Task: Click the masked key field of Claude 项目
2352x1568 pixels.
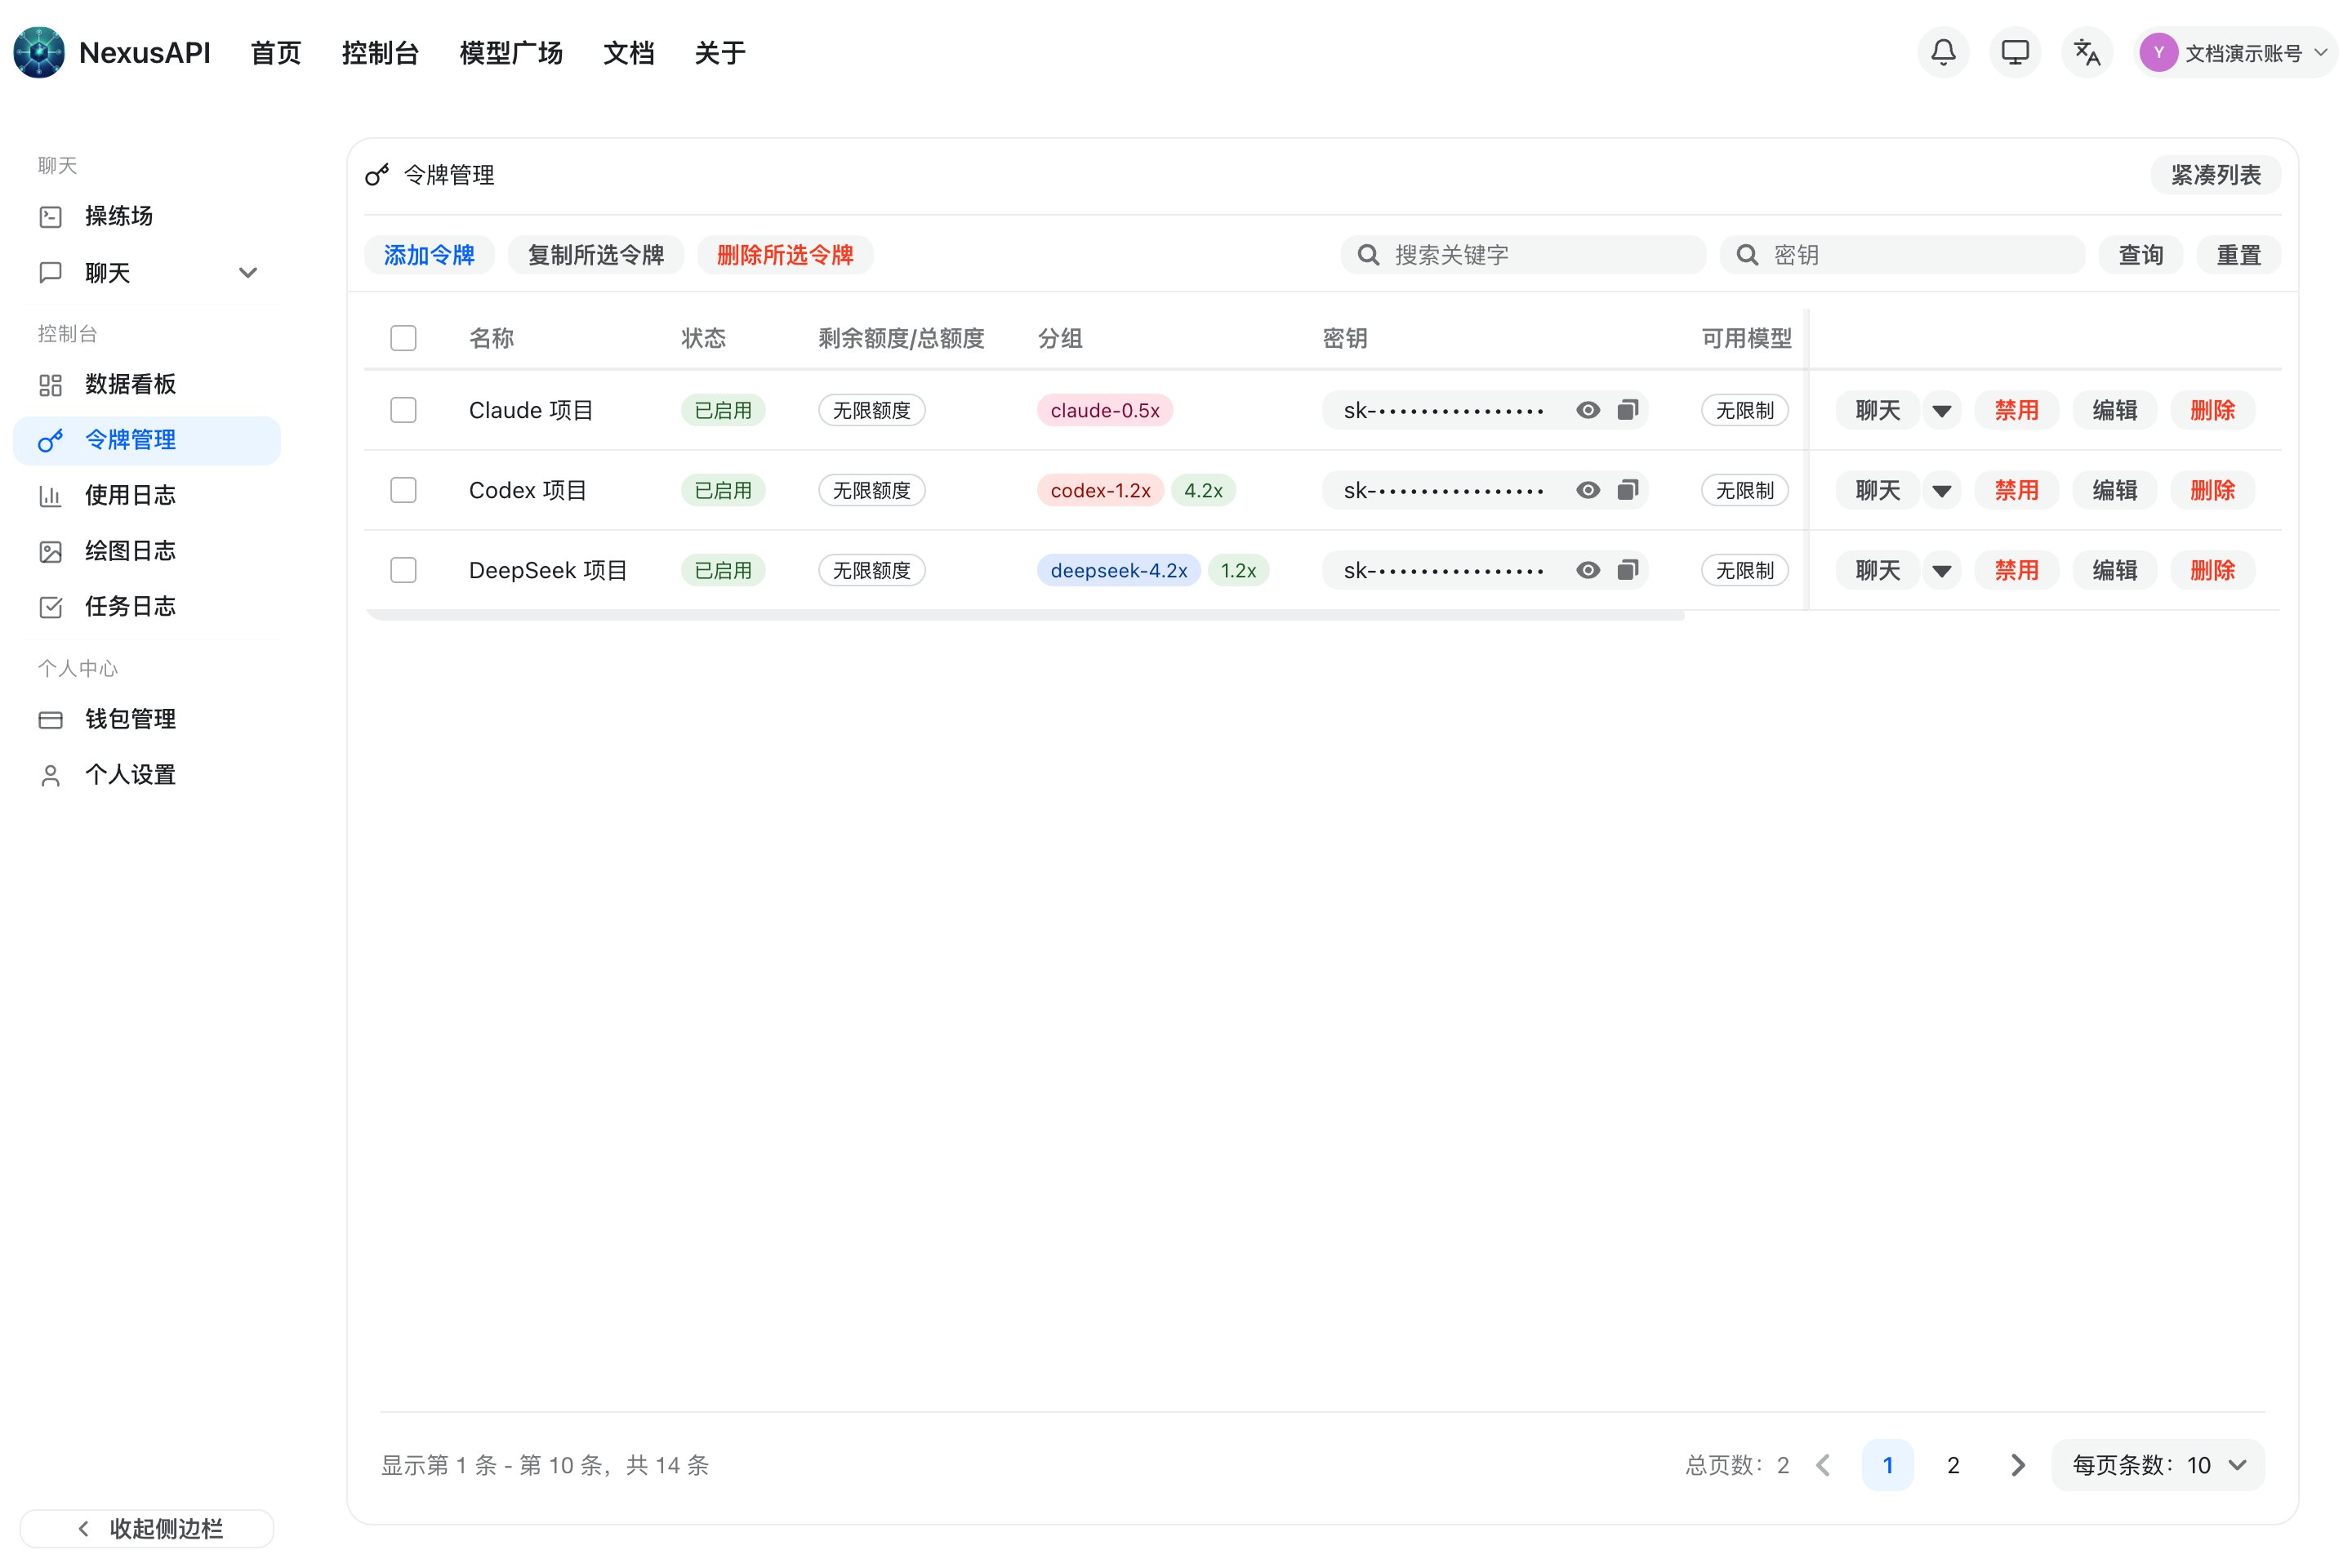Action: click(x=1485, y=410)
